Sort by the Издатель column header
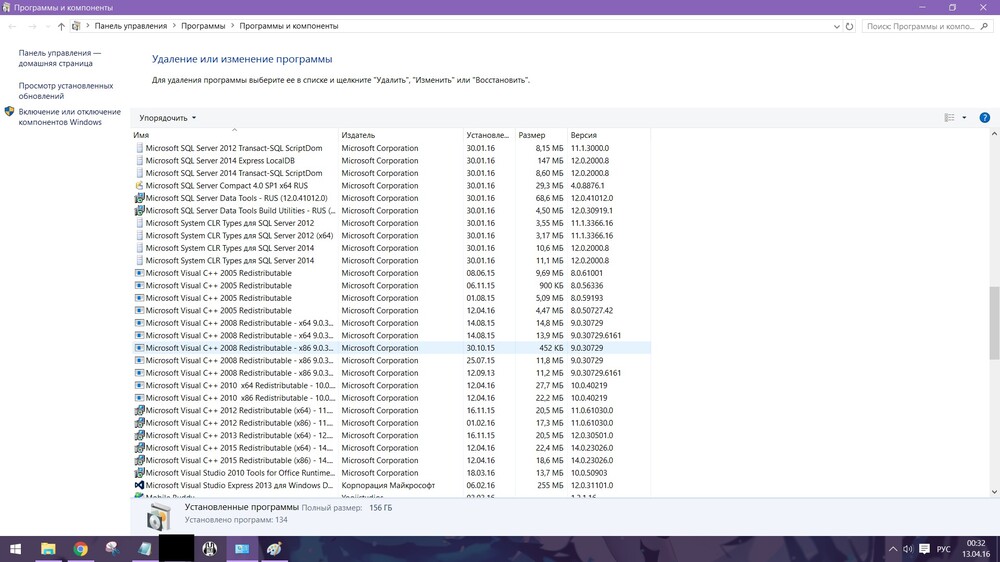The height and width of the screenshot is (562, 1000). click(401, 135)
